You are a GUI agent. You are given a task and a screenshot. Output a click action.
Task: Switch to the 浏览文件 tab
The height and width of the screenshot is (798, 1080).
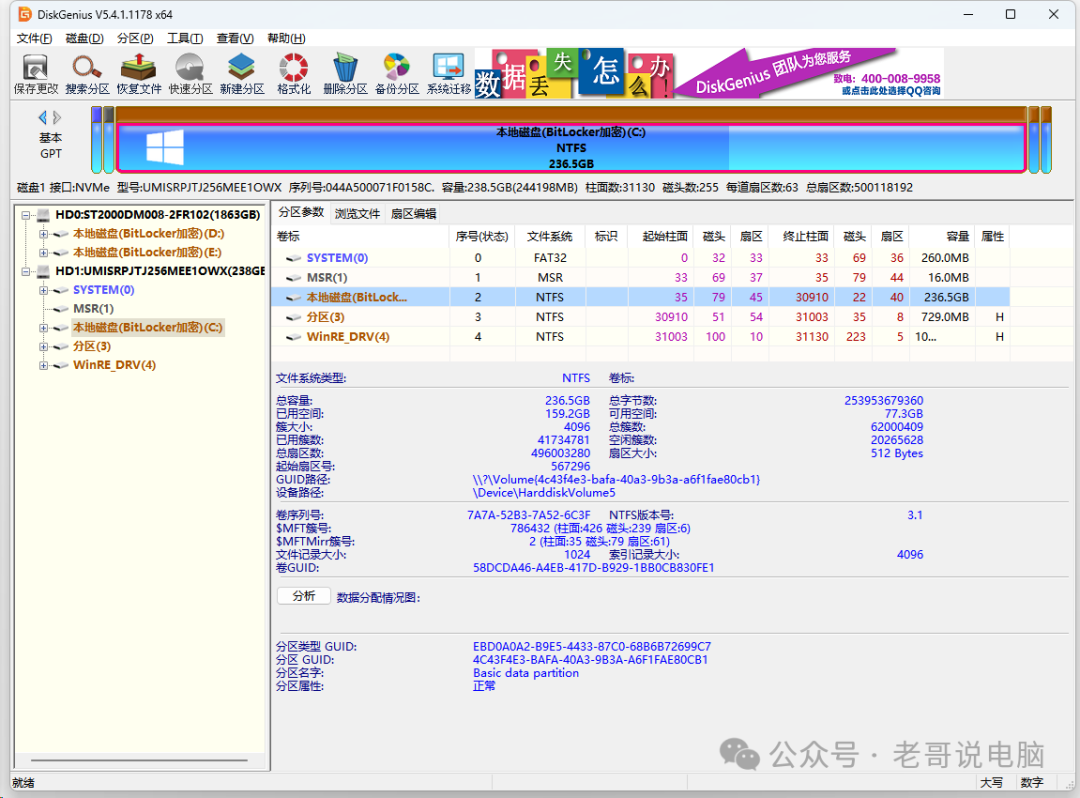357,214
